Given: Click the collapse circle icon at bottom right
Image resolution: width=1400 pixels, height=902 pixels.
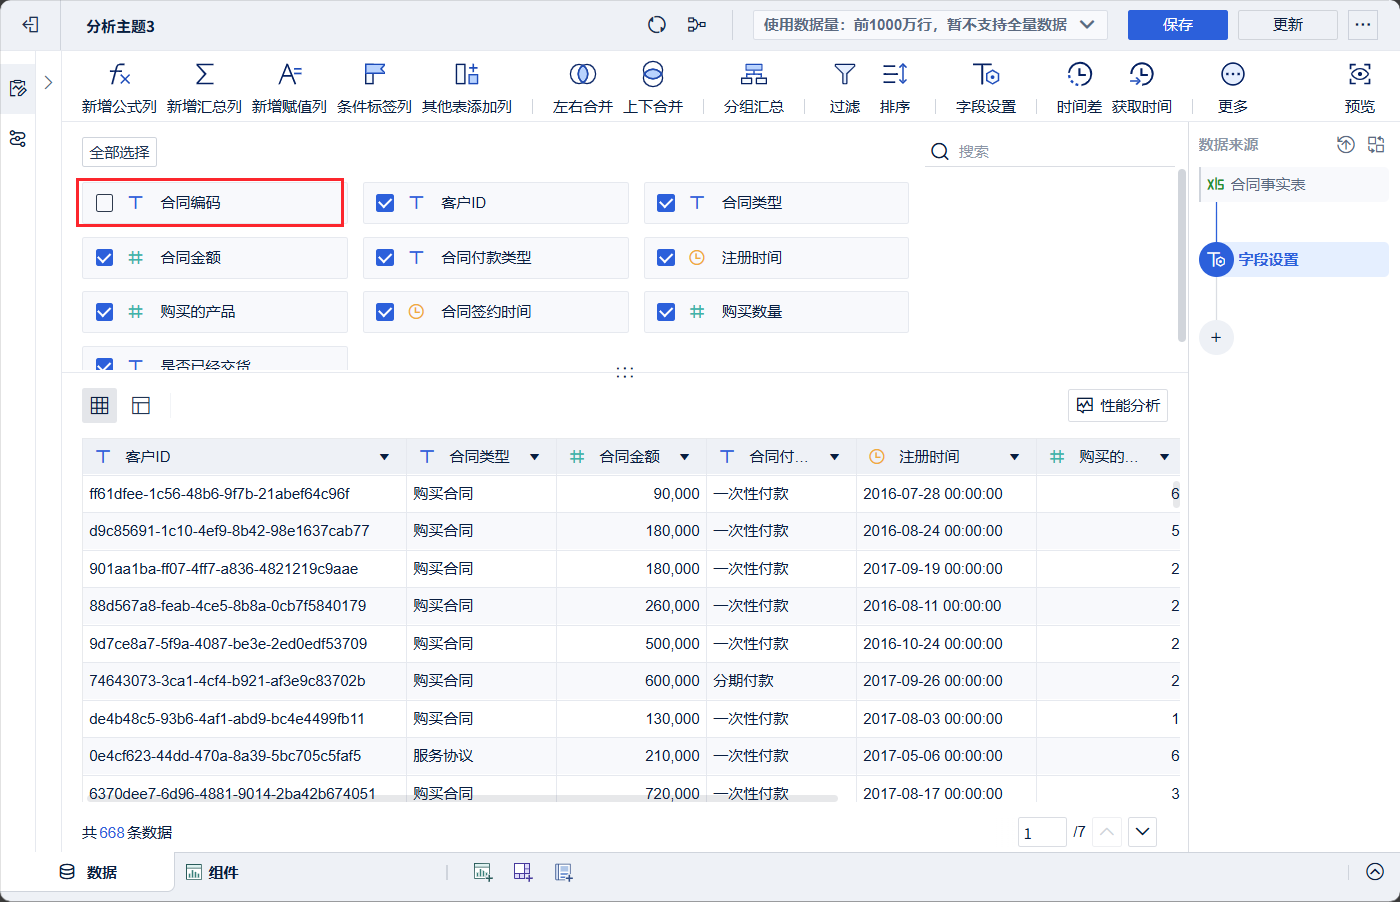Looking at the screenshot, I should (x=1375, y=872).
